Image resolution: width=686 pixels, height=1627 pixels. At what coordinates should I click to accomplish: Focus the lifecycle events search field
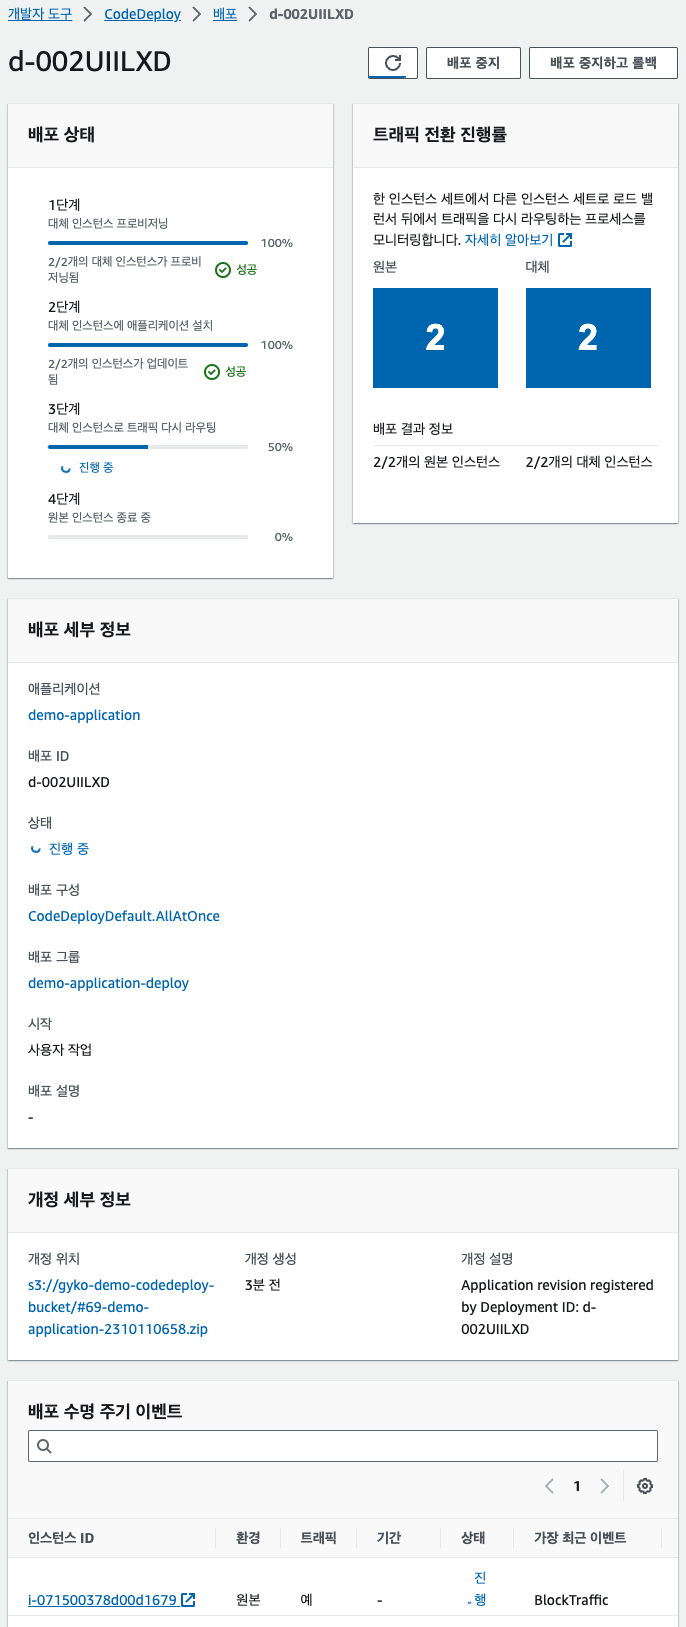pyautogui.click(x=343, y=1446)
